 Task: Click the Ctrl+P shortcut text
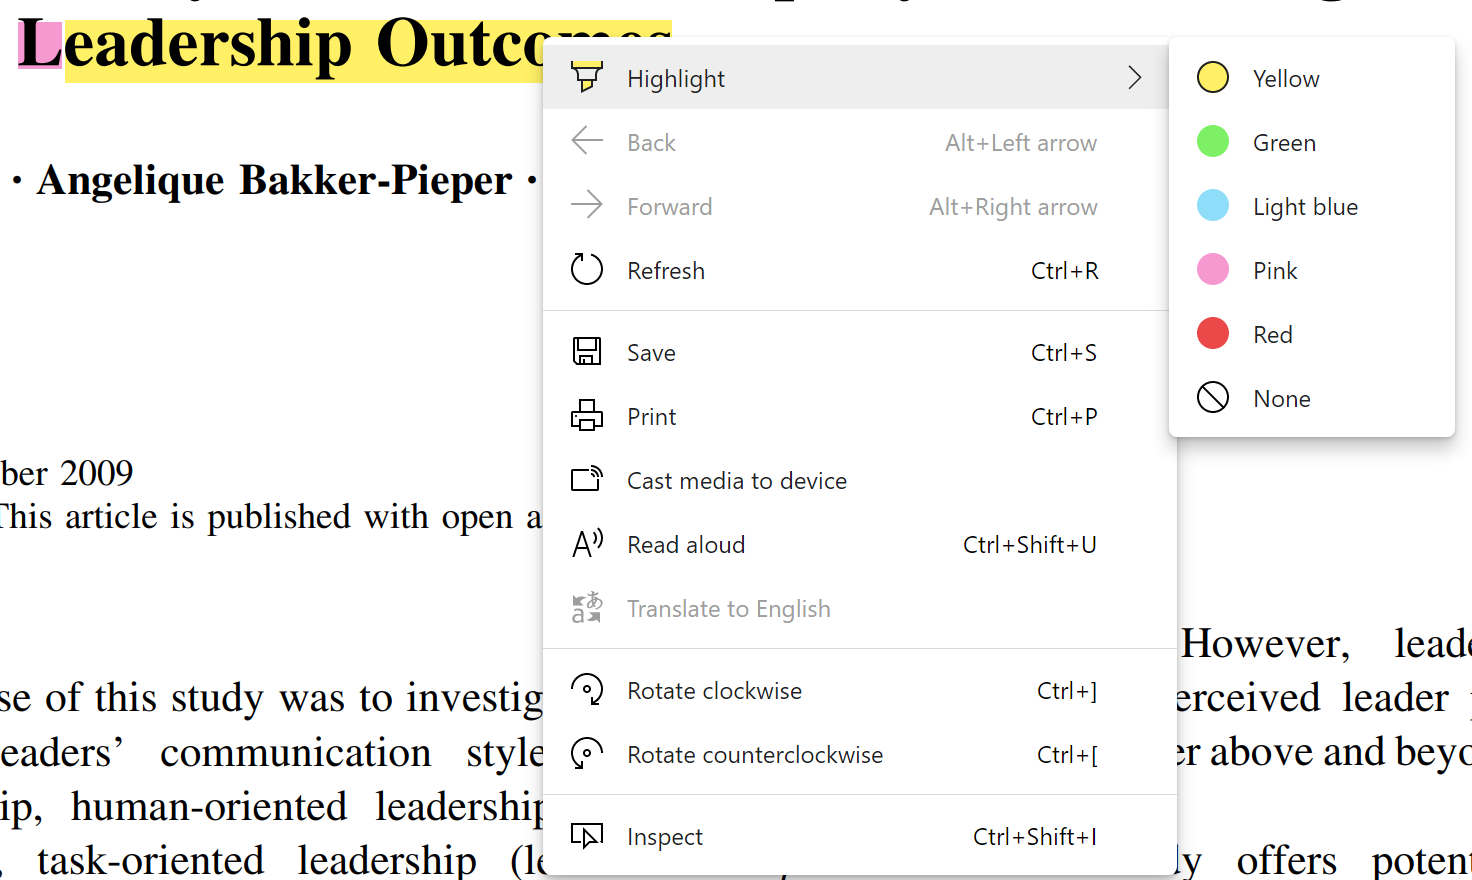[1064, 417]
